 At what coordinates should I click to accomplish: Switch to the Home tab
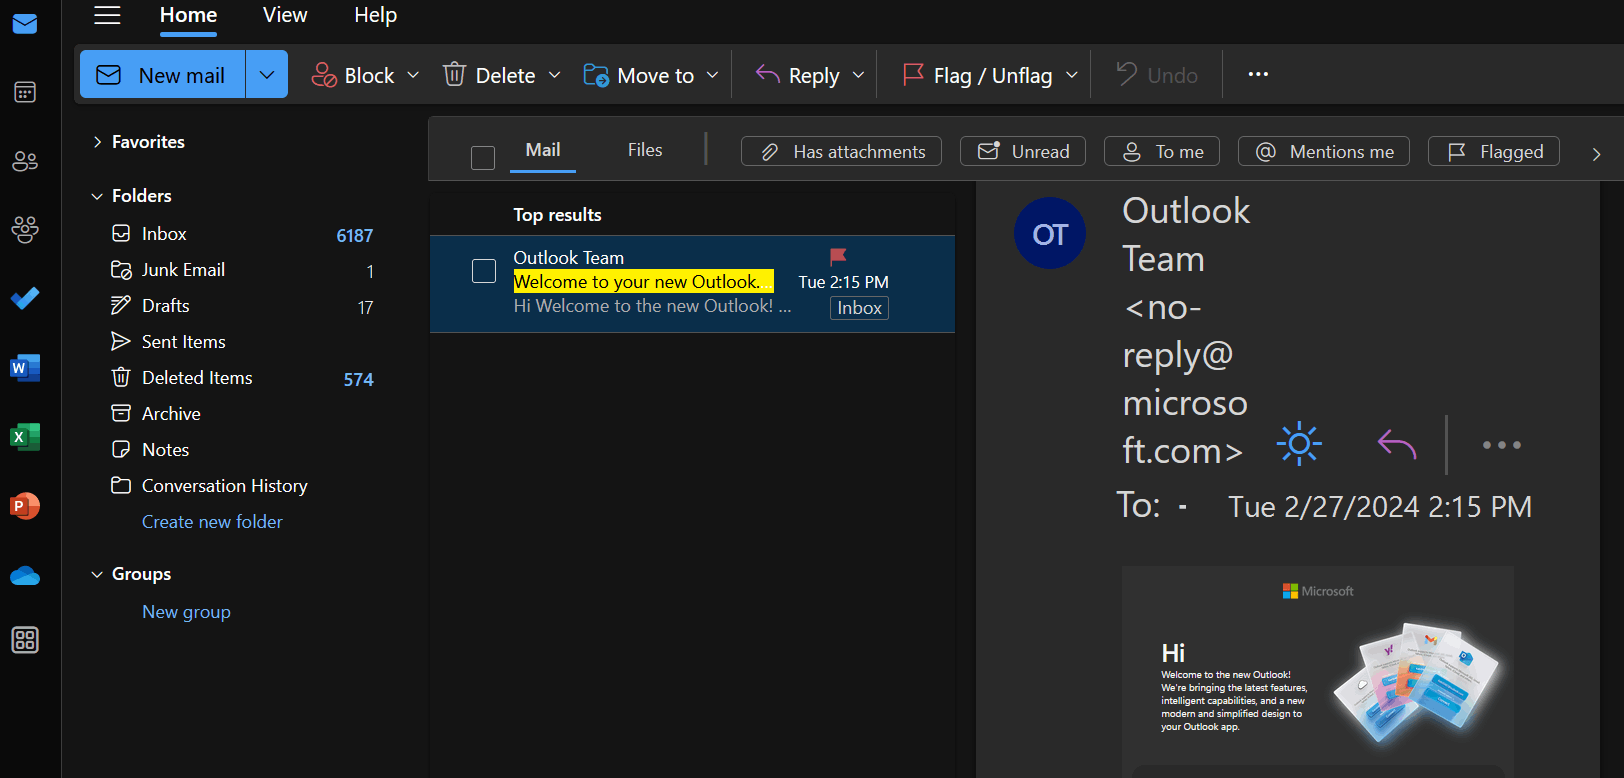pos(188,15)
